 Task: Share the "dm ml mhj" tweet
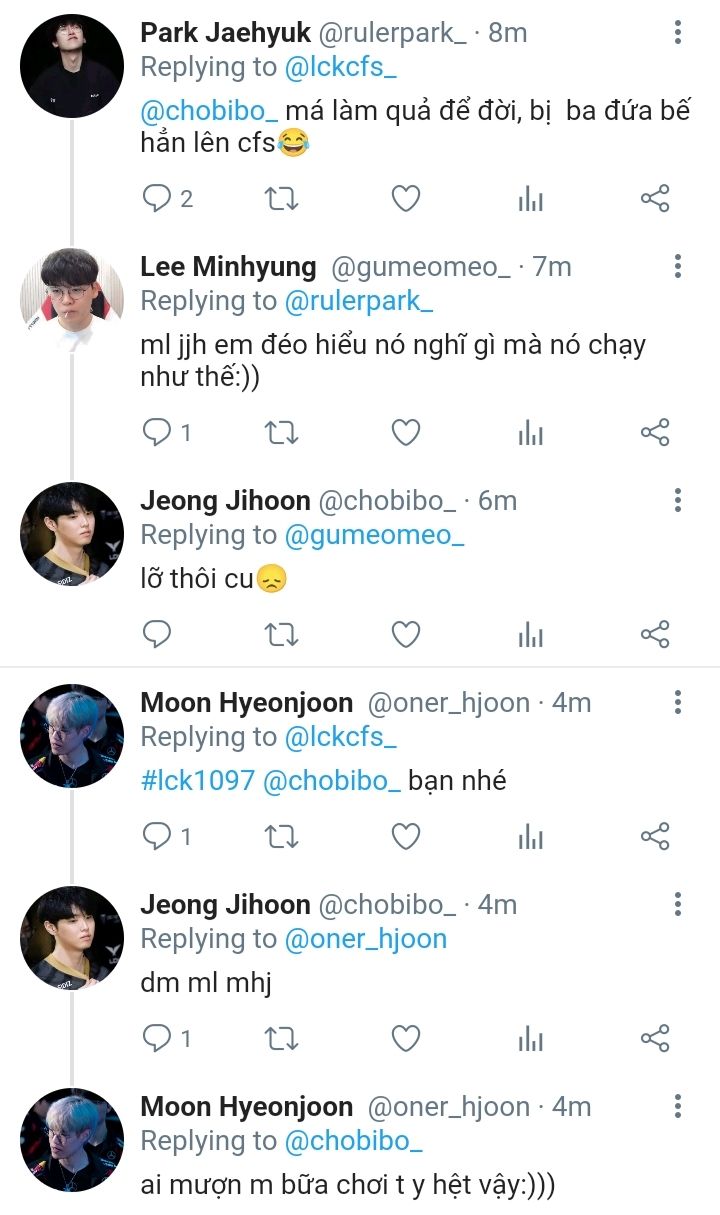655,1038
